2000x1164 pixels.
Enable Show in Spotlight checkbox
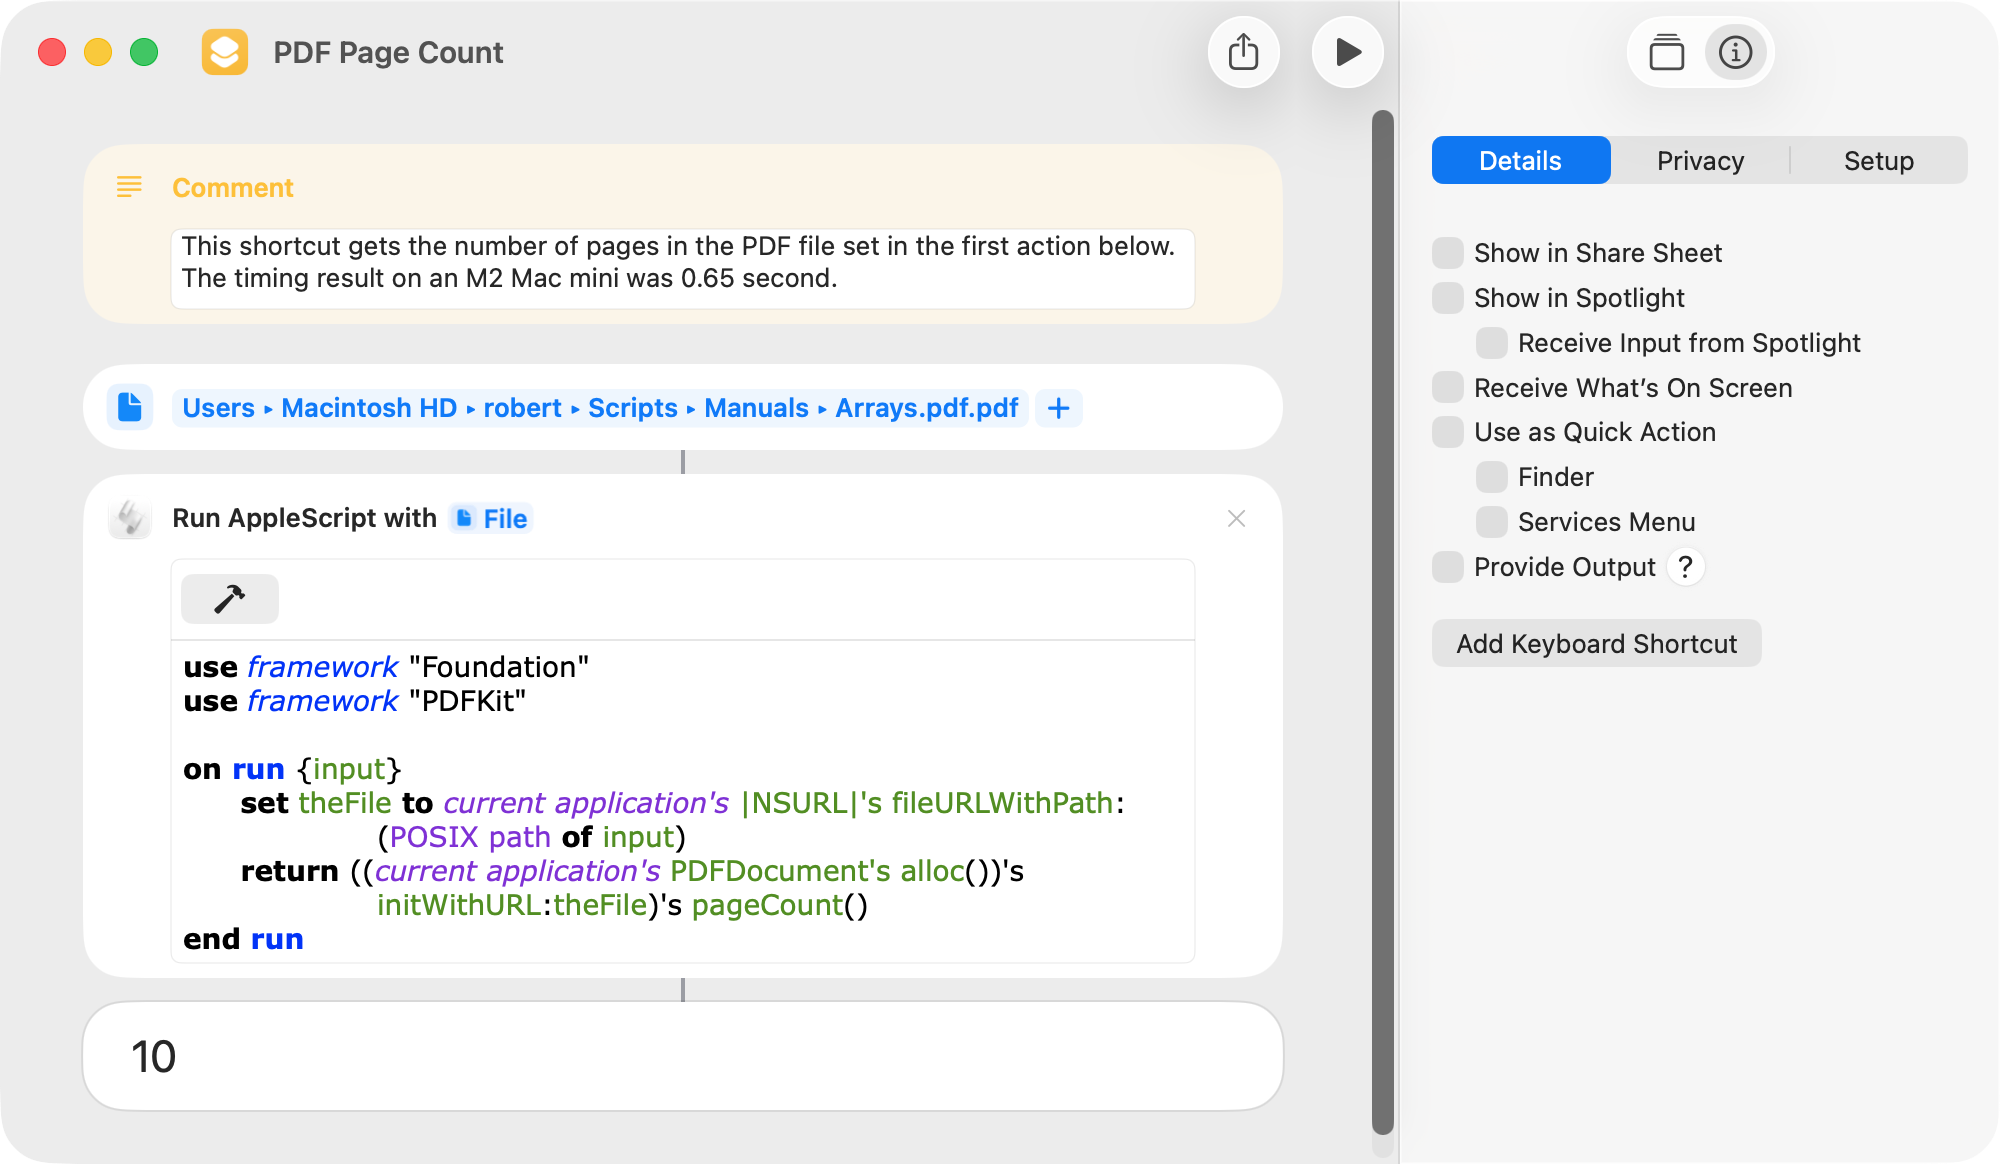1448,298
